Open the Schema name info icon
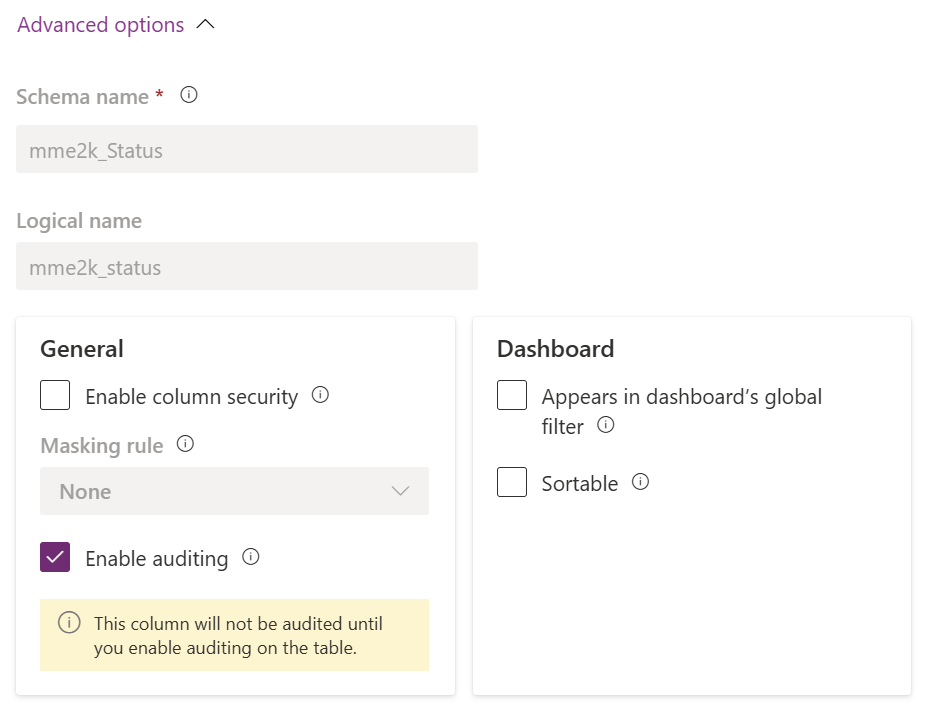 pyautogui.click(x=189, y=95)
